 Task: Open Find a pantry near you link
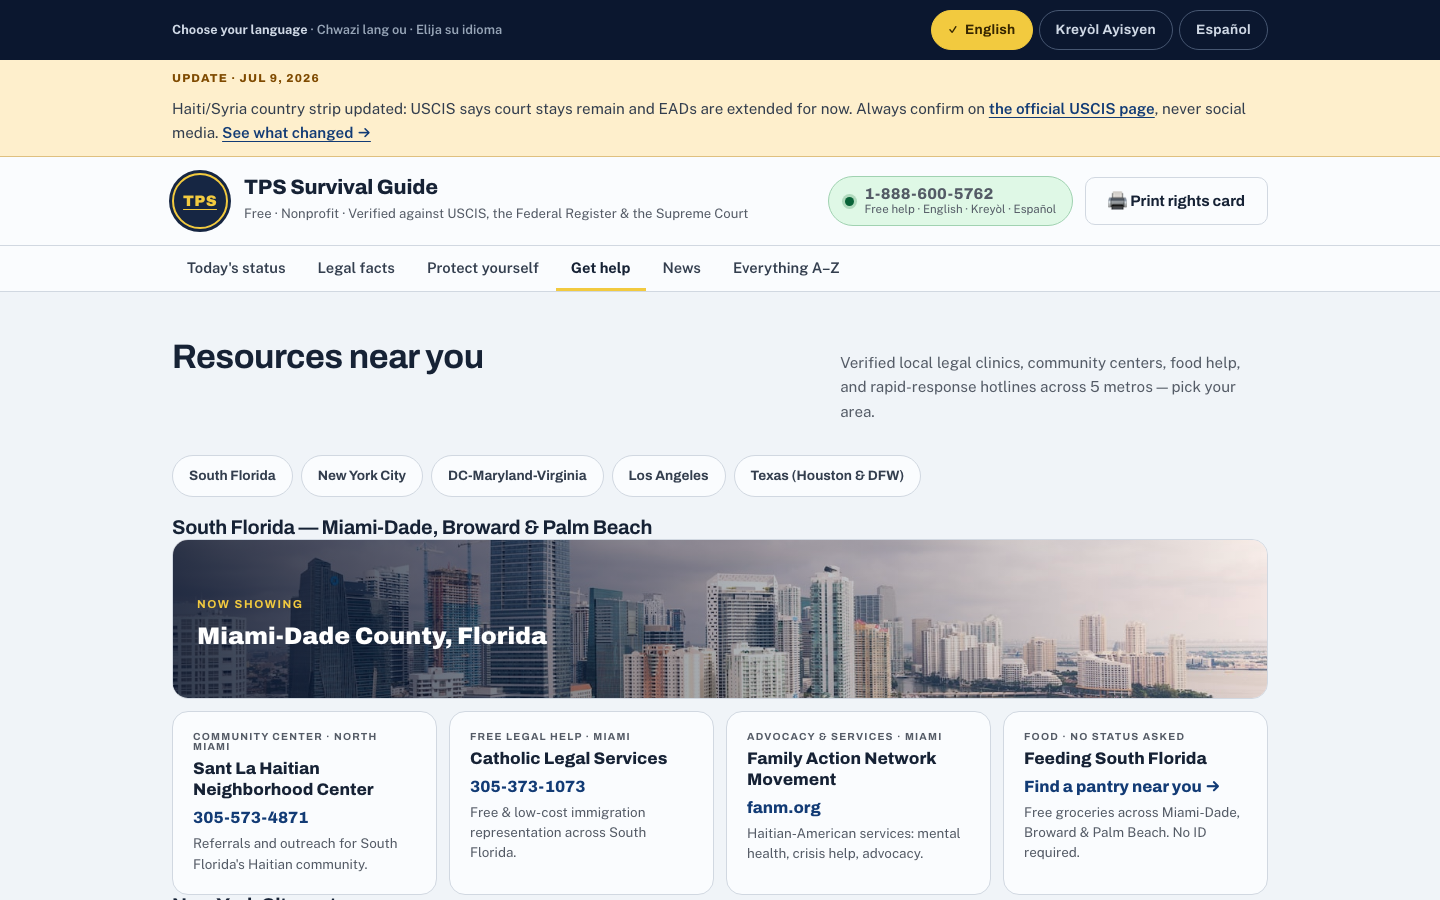click(x=1122, y=787)
